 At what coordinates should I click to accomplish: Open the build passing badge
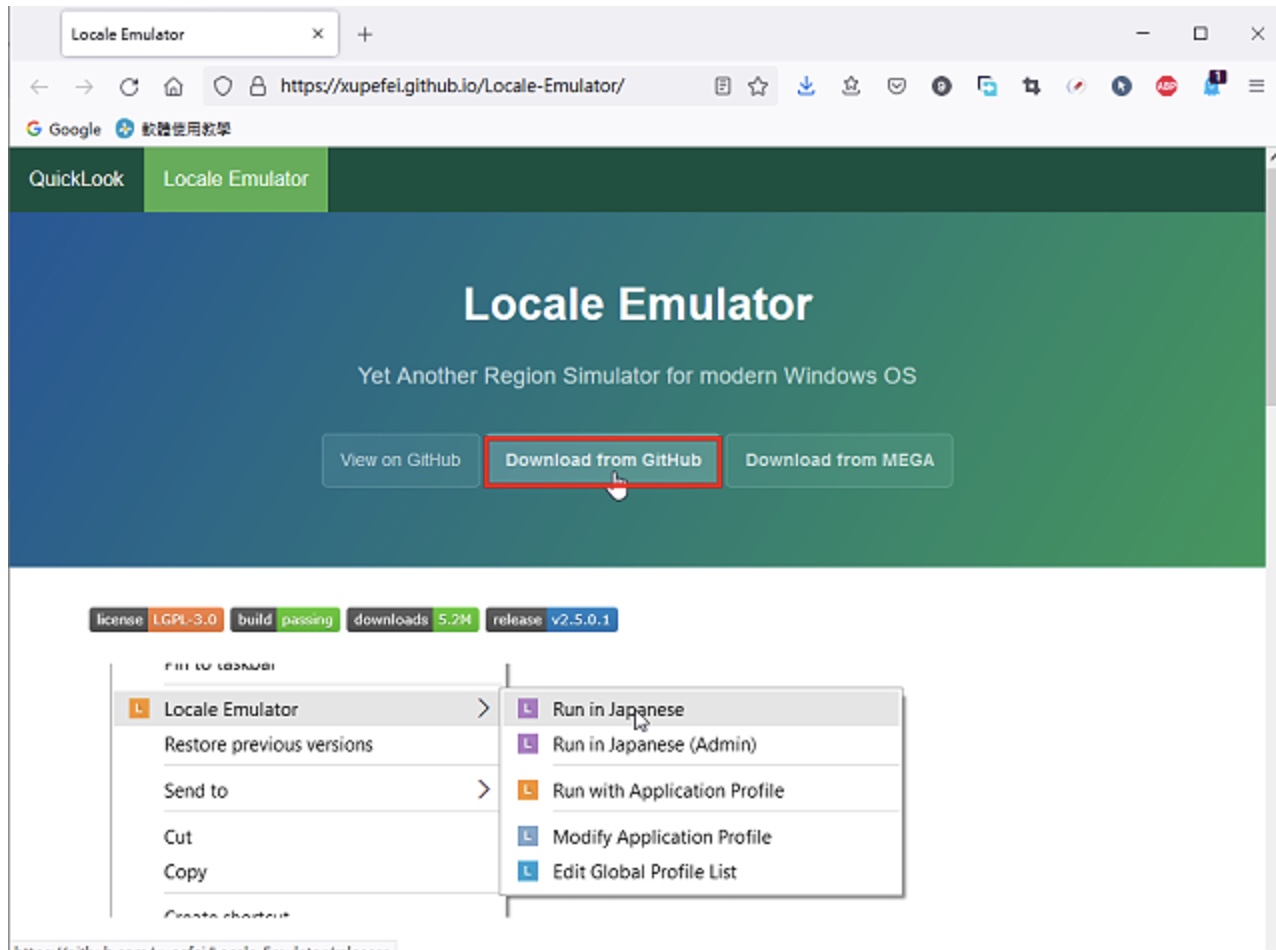click(x=285, y=620)
